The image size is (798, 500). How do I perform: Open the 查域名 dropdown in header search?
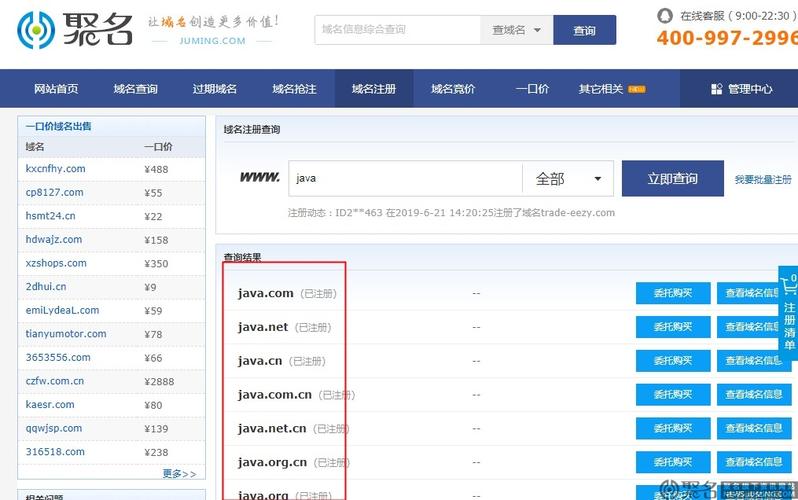(516, 30)
